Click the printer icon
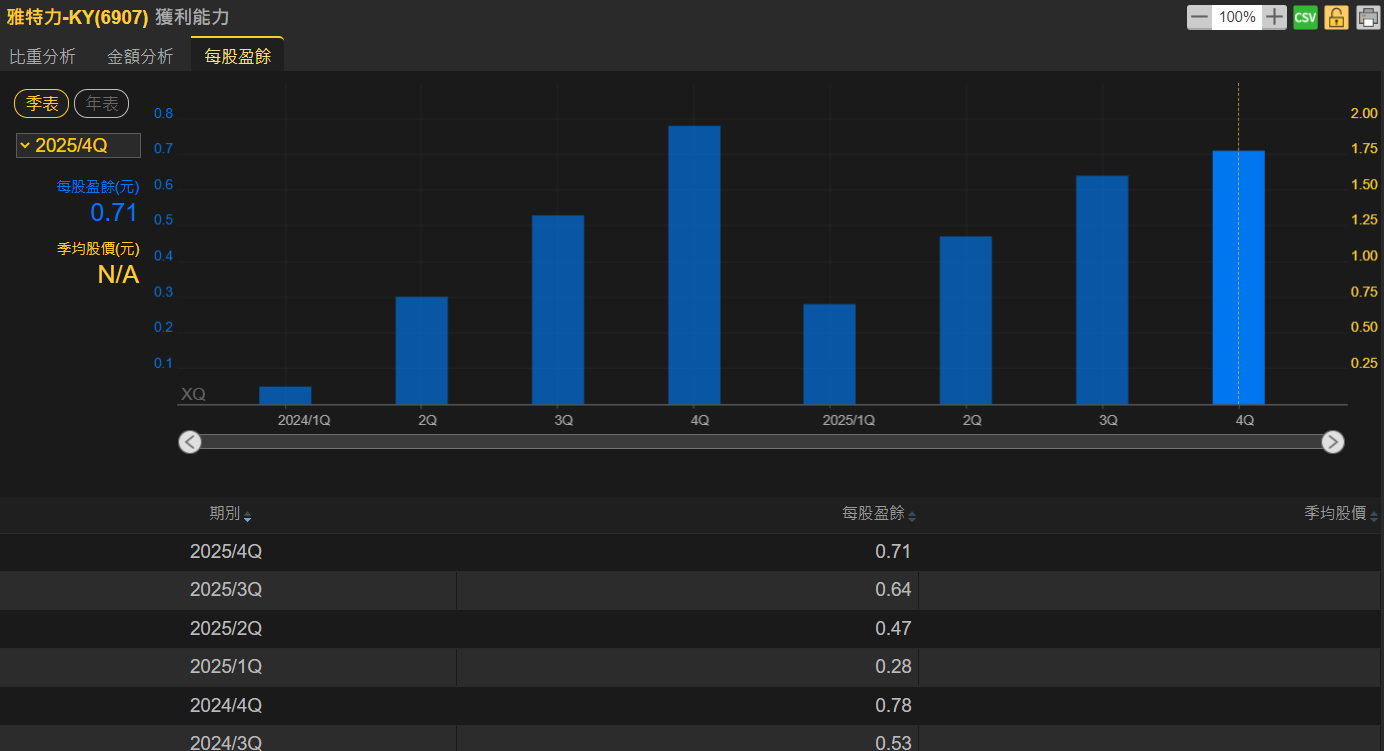1384x751 pixels. pos(1368,17)
